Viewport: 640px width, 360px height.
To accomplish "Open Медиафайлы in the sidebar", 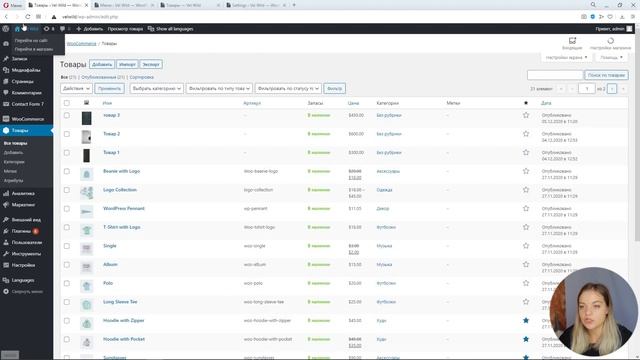I will pos(26,70).
